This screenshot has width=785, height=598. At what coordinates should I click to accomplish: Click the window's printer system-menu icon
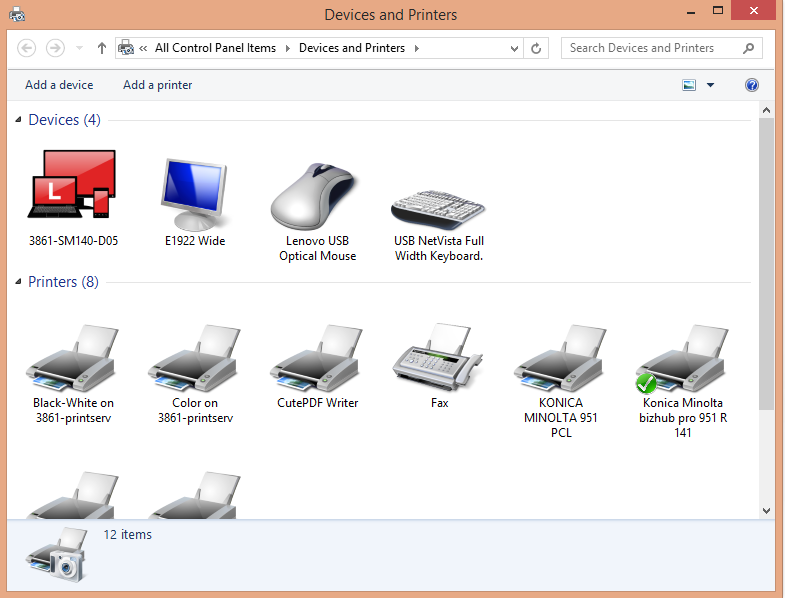point(17,14)
